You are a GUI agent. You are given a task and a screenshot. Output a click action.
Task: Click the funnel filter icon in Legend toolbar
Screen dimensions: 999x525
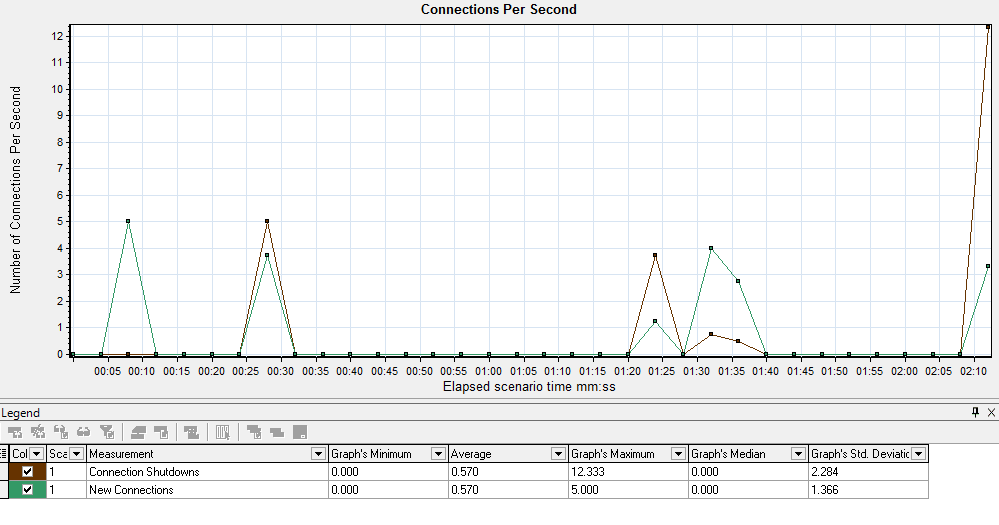pyautogui.click(x=107, y=432)
